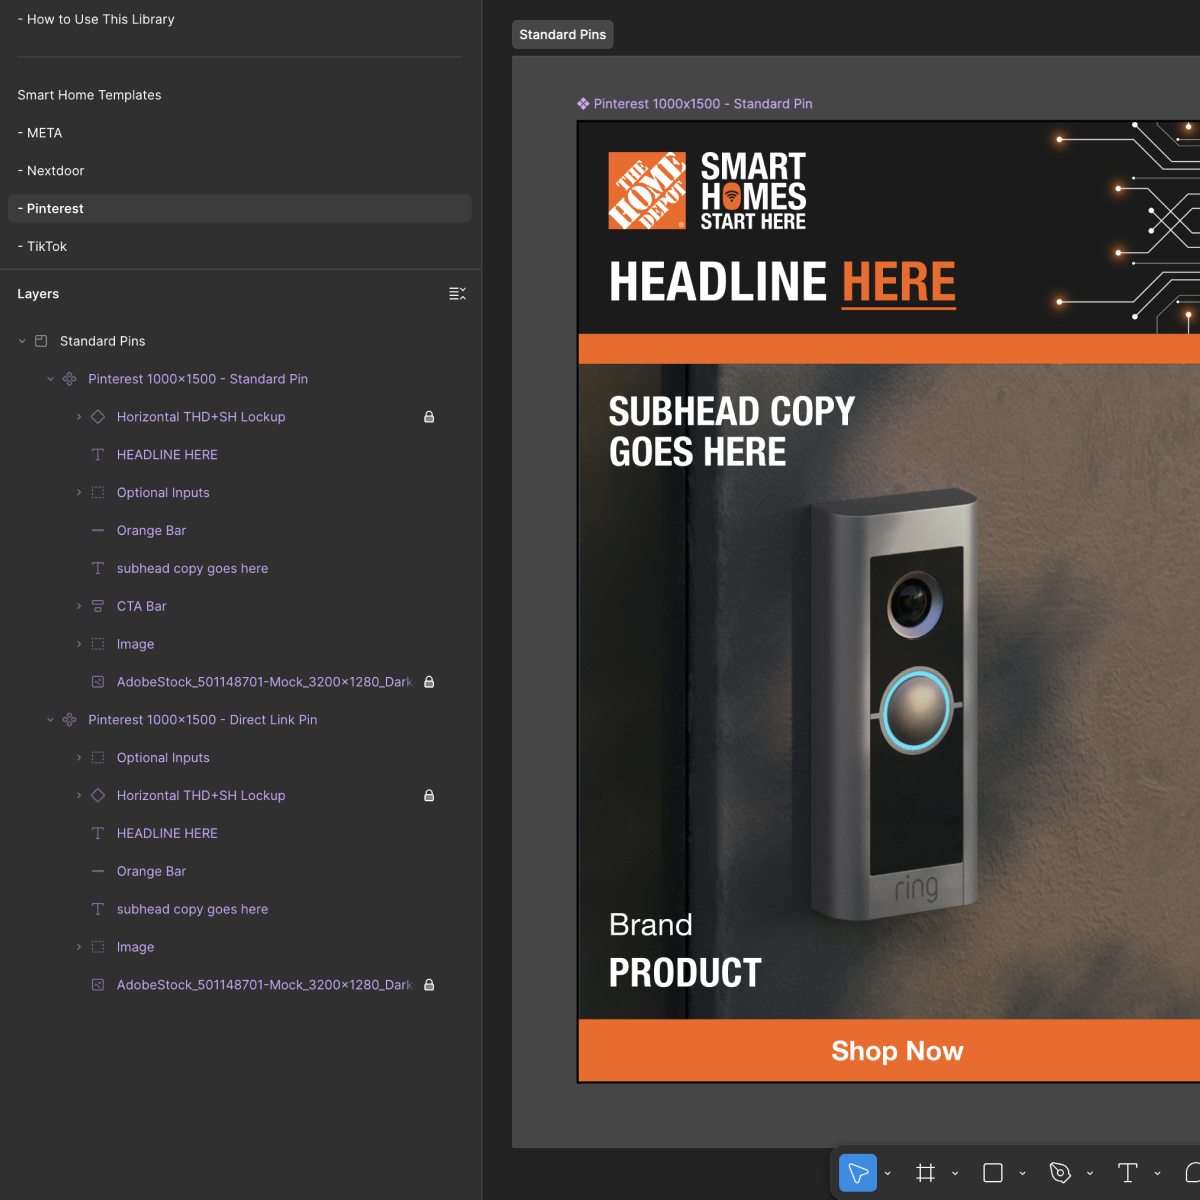Open the shape tools dropdown arrow

point(1022,1174)
